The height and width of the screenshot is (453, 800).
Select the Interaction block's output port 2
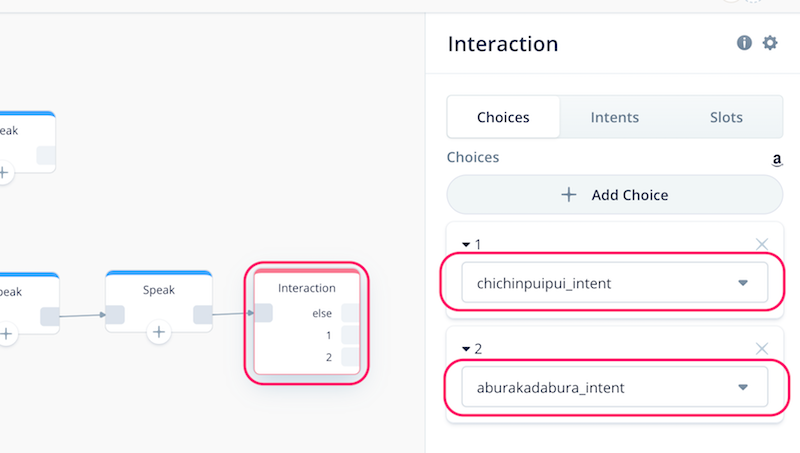[350, 357]
